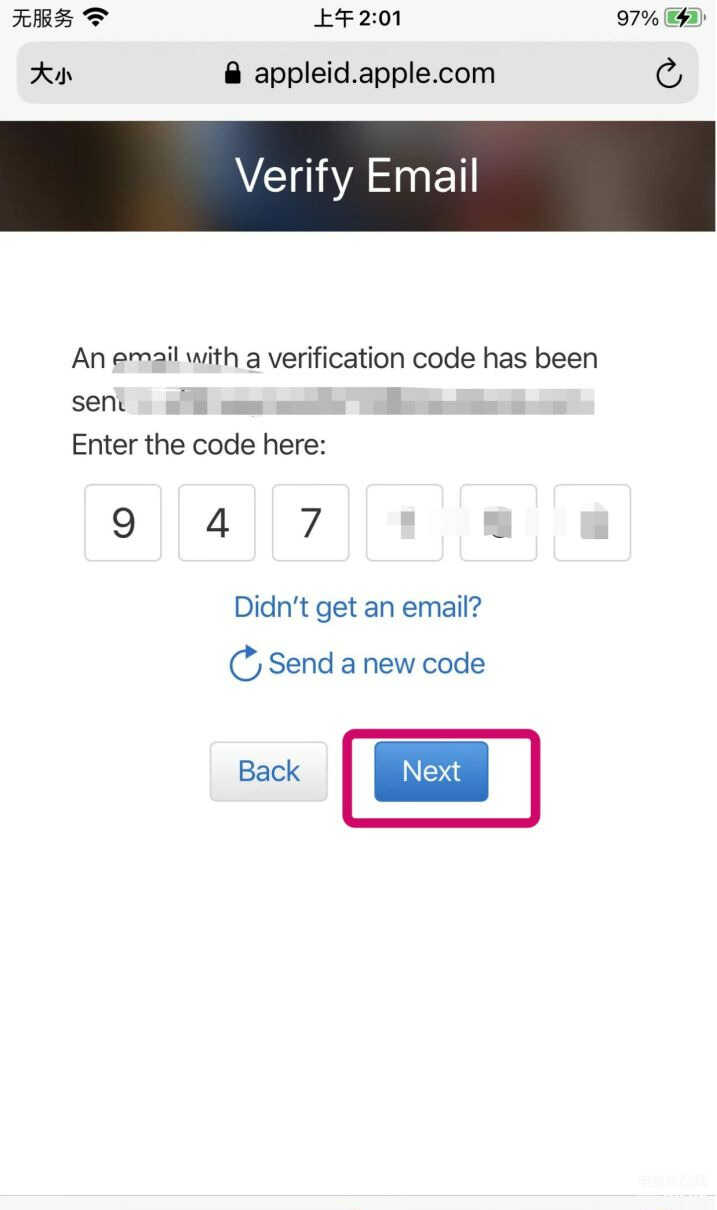Tap the 上午 2:01 clock in status bar

pyautogui.click(x=358, y=17)
